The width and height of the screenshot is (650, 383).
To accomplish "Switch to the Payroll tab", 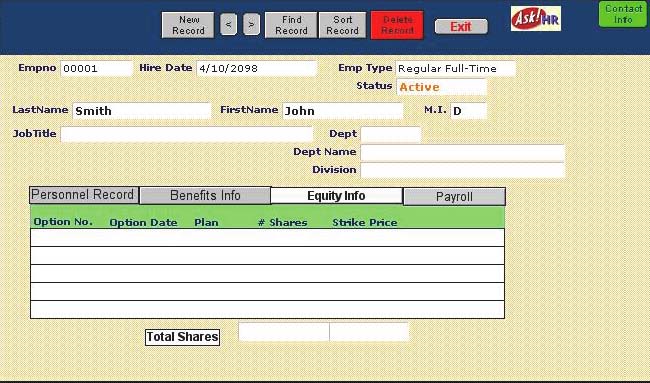I will [x=454, y=196].
